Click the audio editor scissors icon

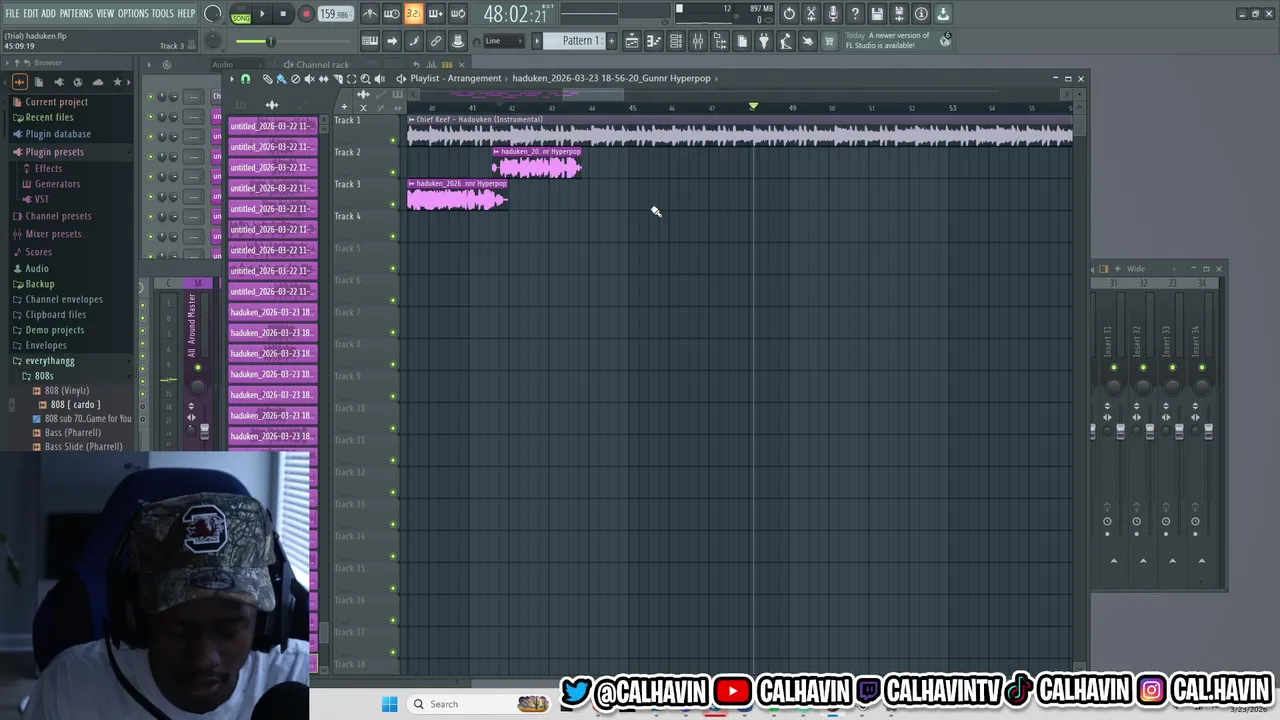[811, 14]
